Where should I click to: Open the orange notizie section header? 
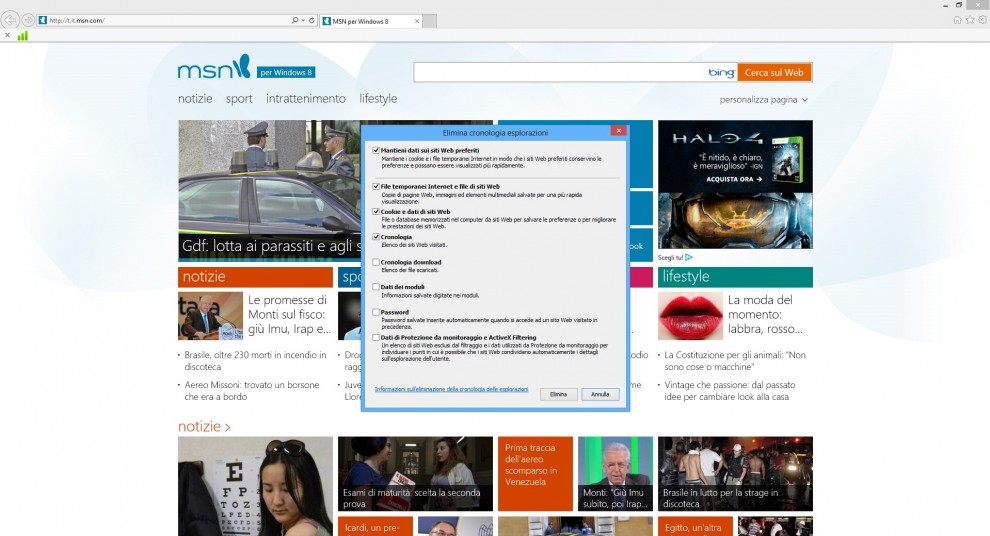pyautogui.click(x=255, y=277)
